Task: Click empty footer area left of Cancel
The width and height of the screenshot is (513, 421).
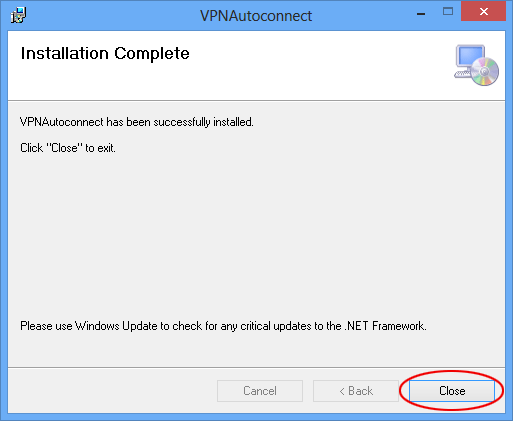Action: (112, 391)
